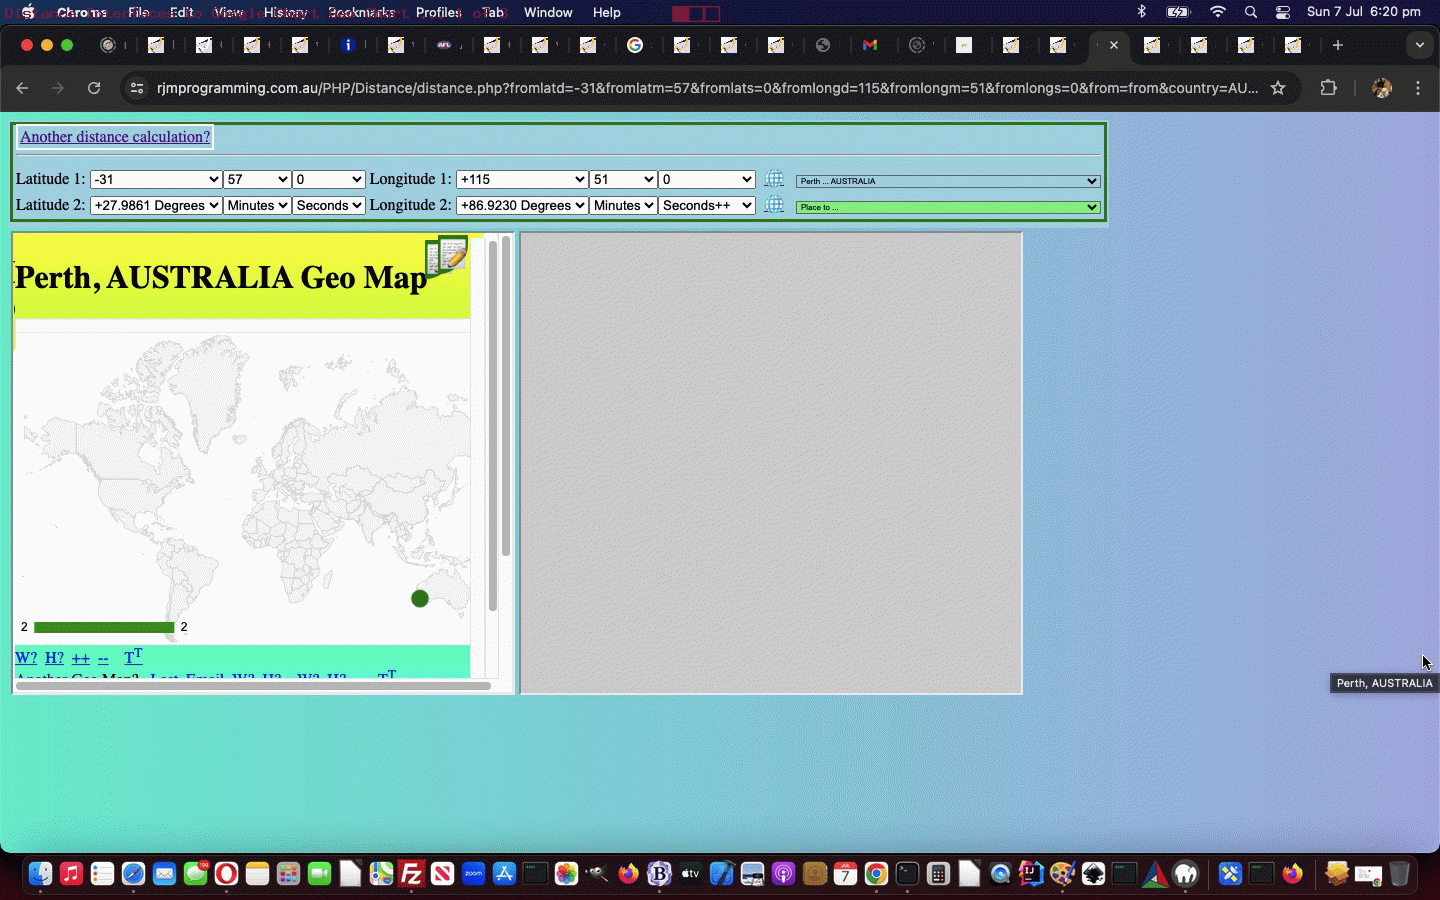View site information icon in address bar

click(x=137, y=88)
